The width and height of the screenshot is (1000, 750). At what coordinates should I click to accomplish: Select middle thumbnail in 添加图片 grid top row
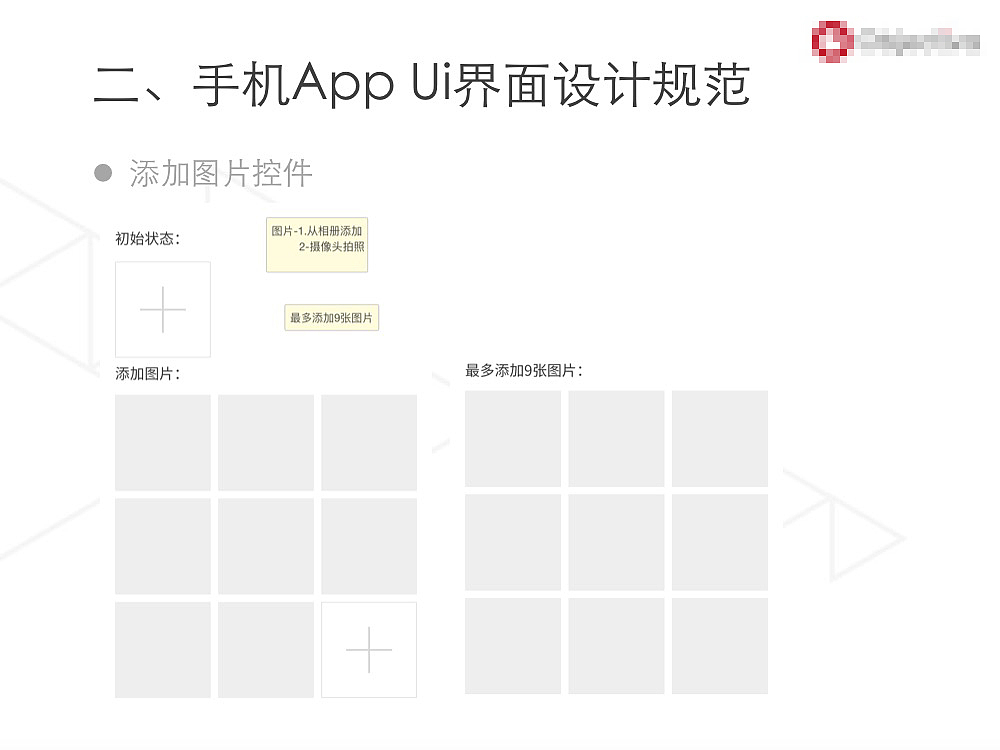[x=266, y=443]
